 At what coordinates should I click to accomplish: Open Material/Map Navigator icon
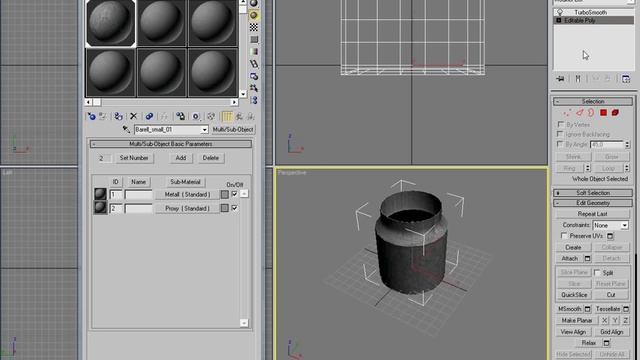254,100
